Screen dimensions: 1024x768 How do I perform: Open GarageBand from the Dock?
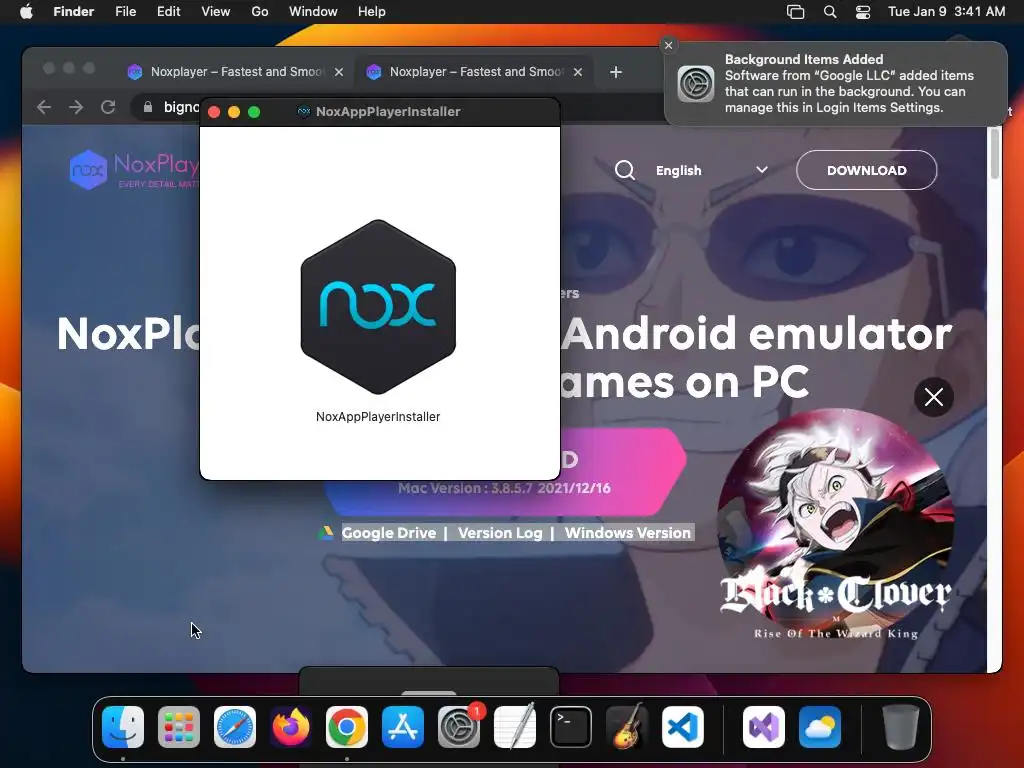627,727
